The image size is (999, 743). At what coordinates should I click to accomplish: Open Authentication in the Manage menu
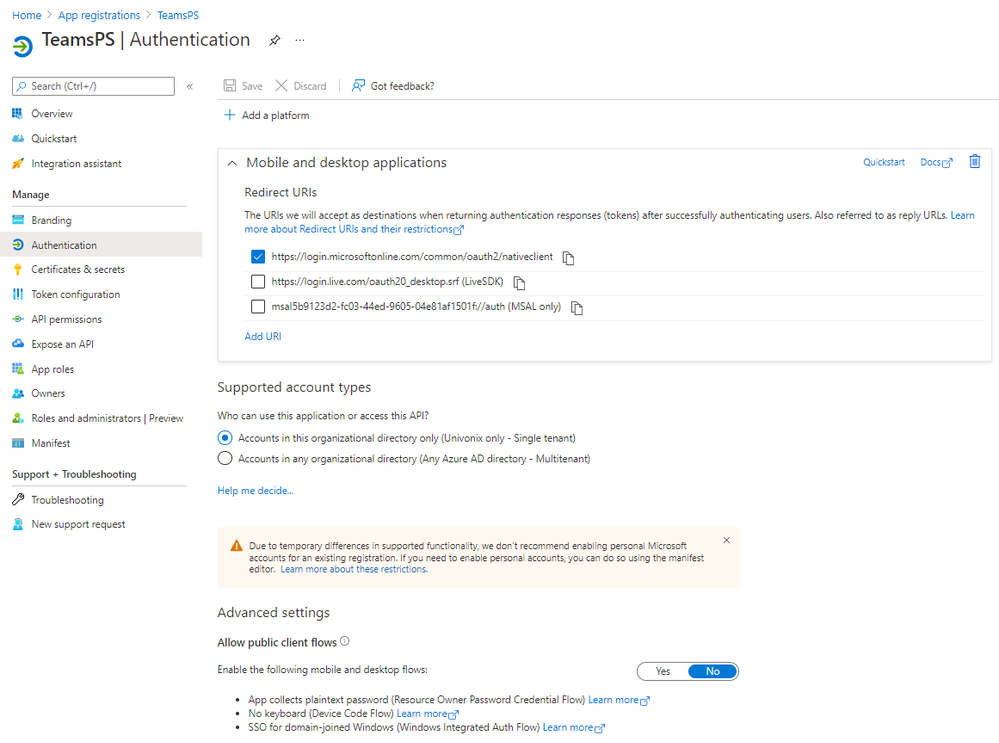coord(101,245)
